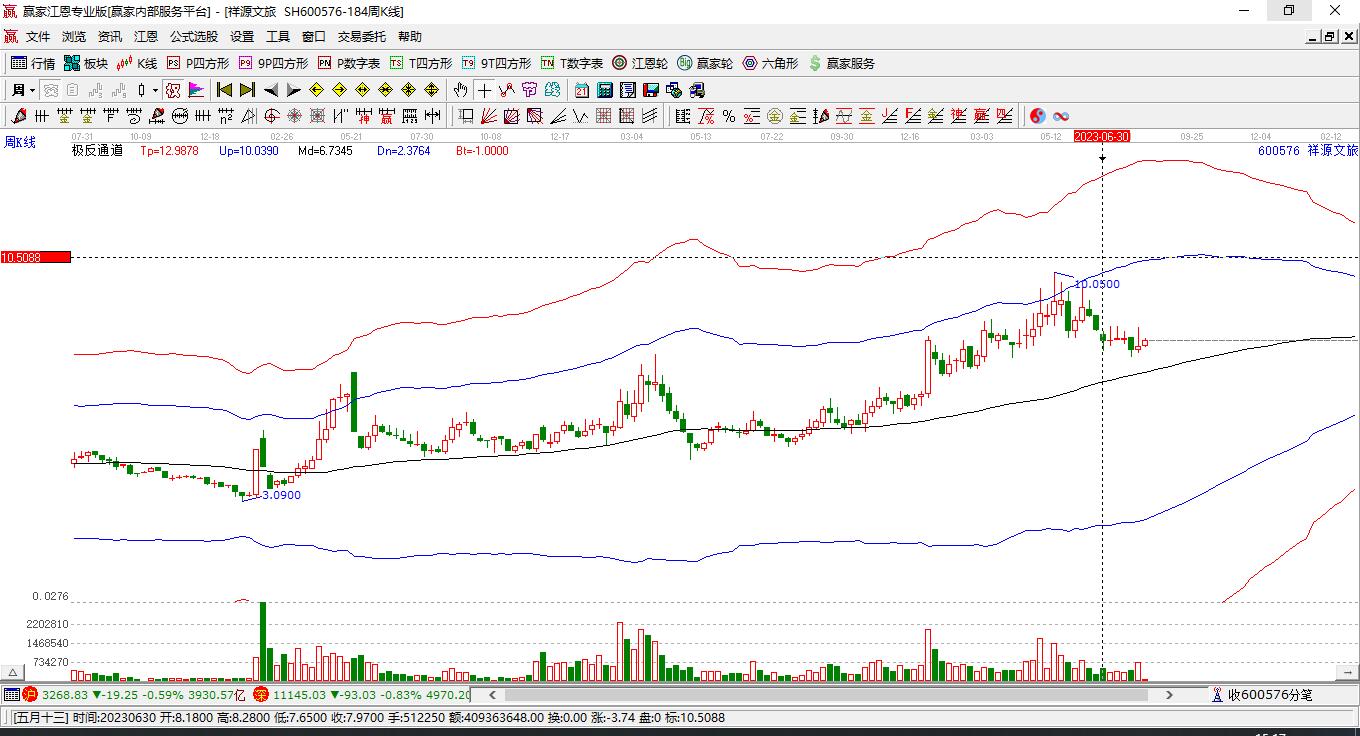Click the Shenzhen index 深 status icon

(x=262, y=694)
